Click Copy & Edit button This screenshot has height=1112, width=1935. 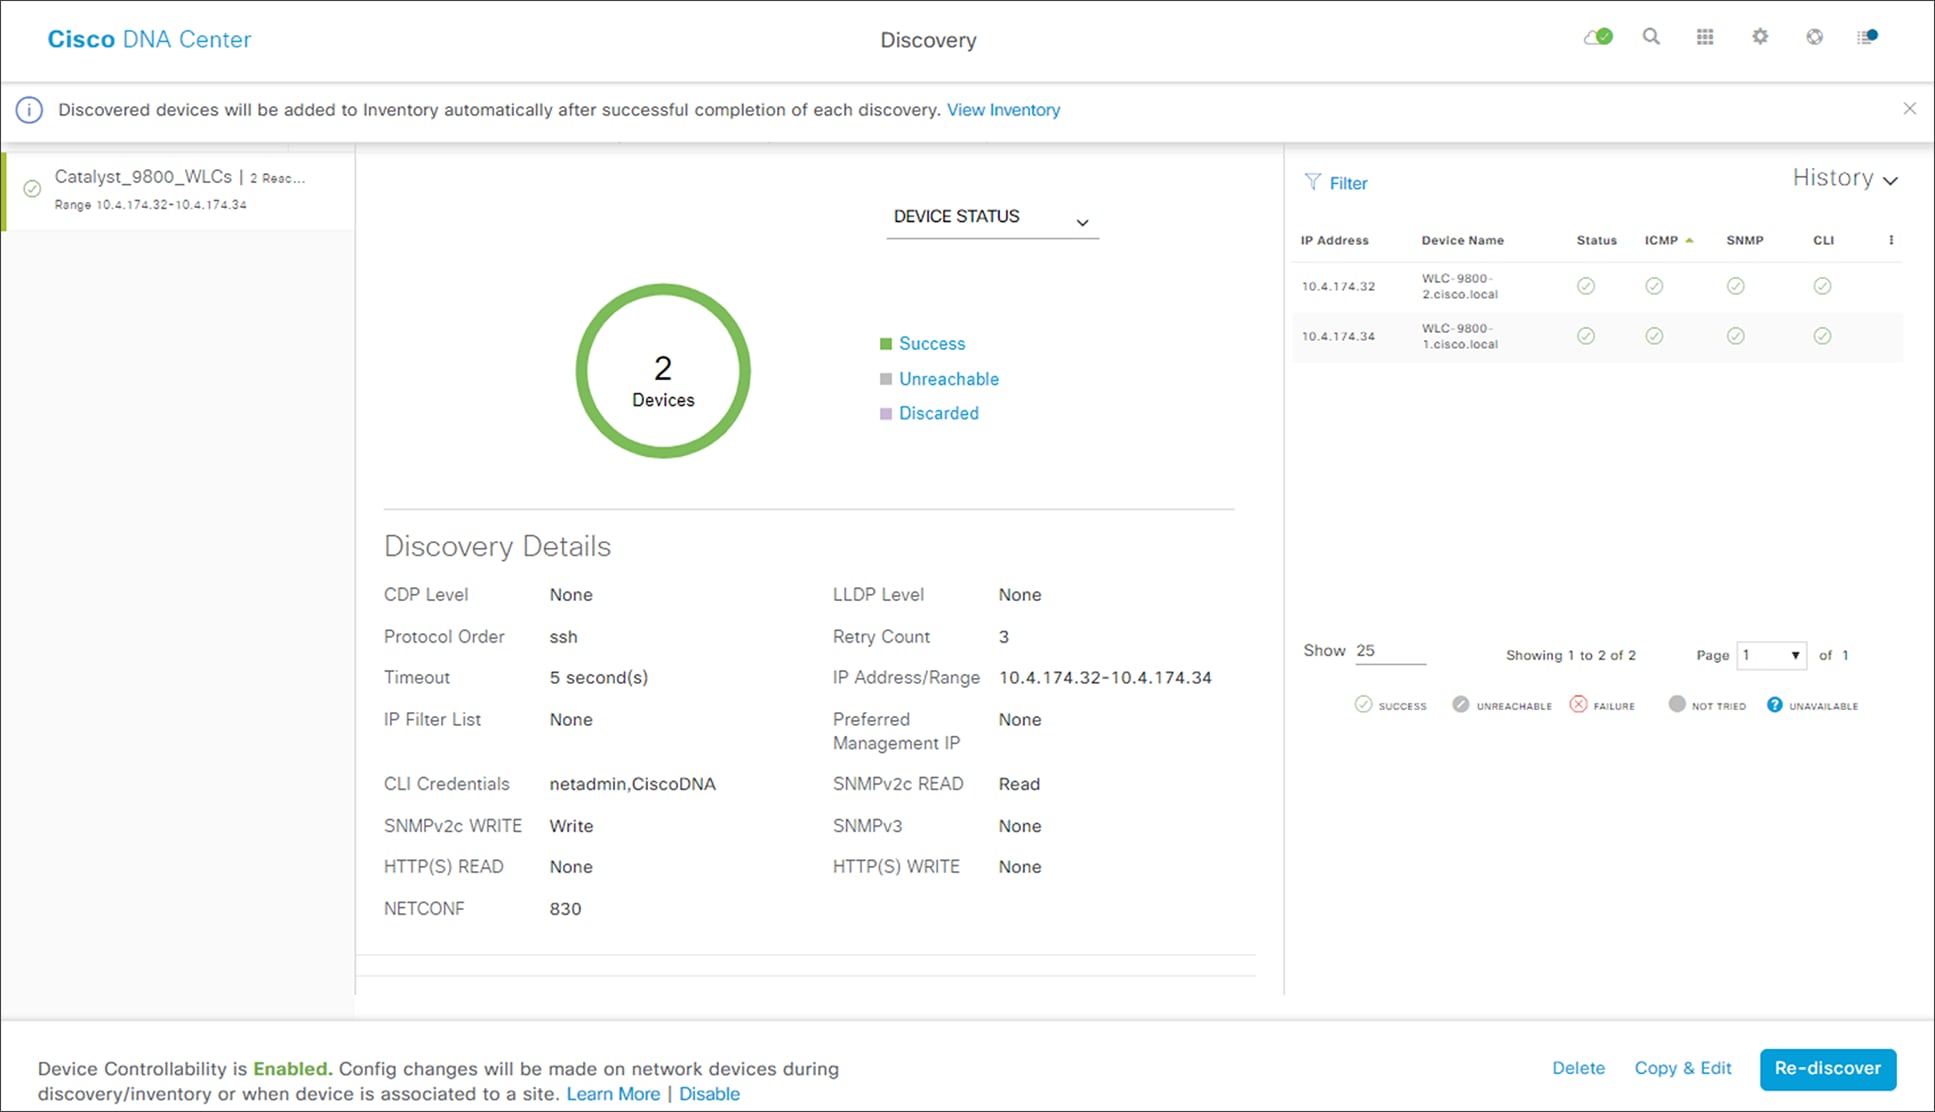(x=1683, y=1068)
